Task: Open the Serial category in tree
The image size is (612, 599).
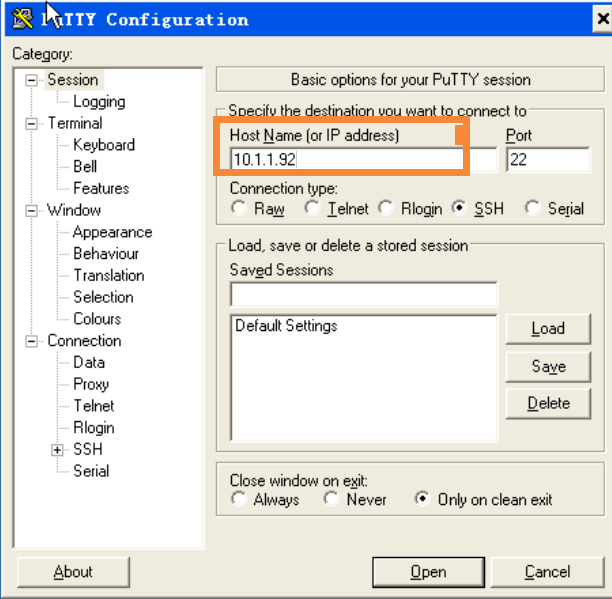Action: pyautogui.click(x=91, y=471)
